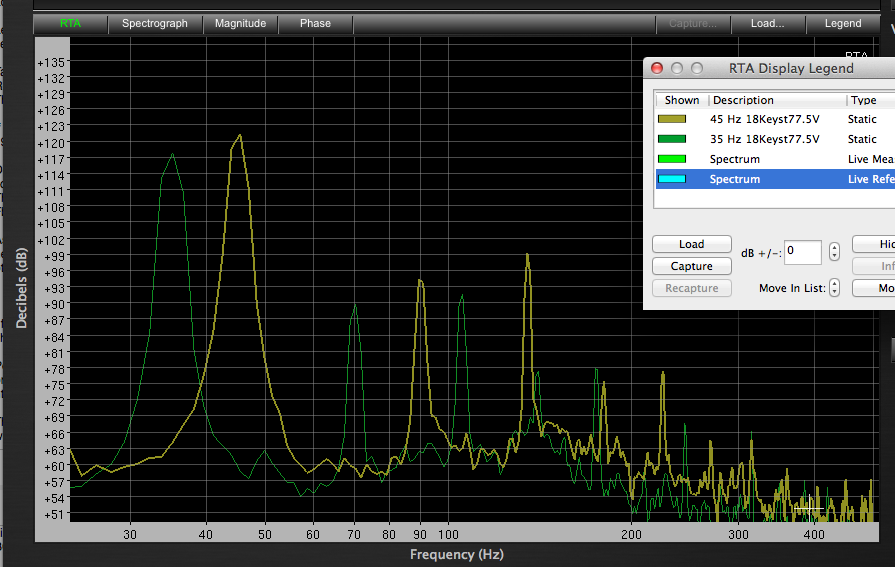This screenshot has width=895, height=567.
Task: Select the Spectrum Live Measurement row text
Action: pos(735,159)
